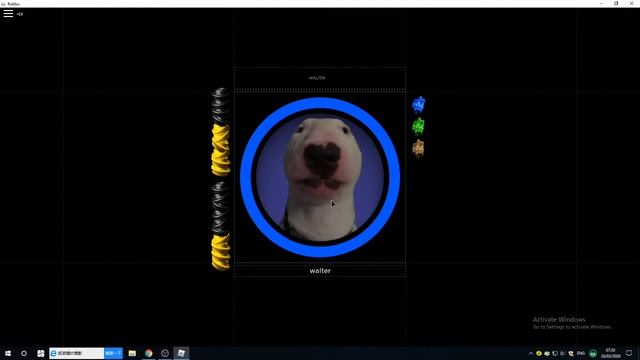The width and height of the screenshot is (640, 360).
Task: Open the notification action center
Action: point(629,353)
